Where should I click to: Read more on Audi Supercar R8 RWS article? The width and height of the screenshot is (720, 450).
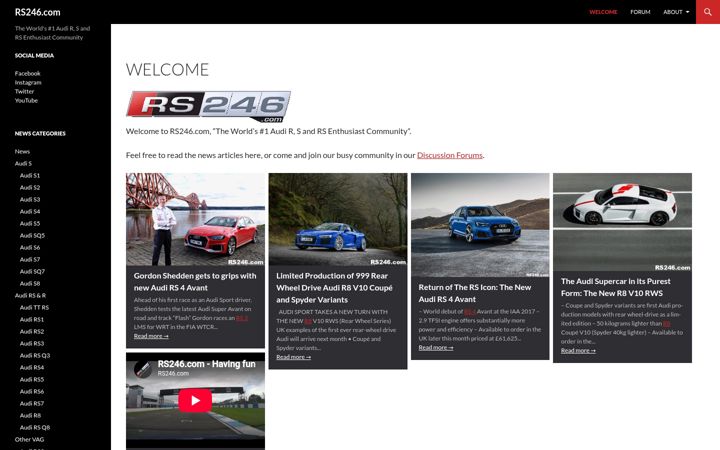(578, 351)
